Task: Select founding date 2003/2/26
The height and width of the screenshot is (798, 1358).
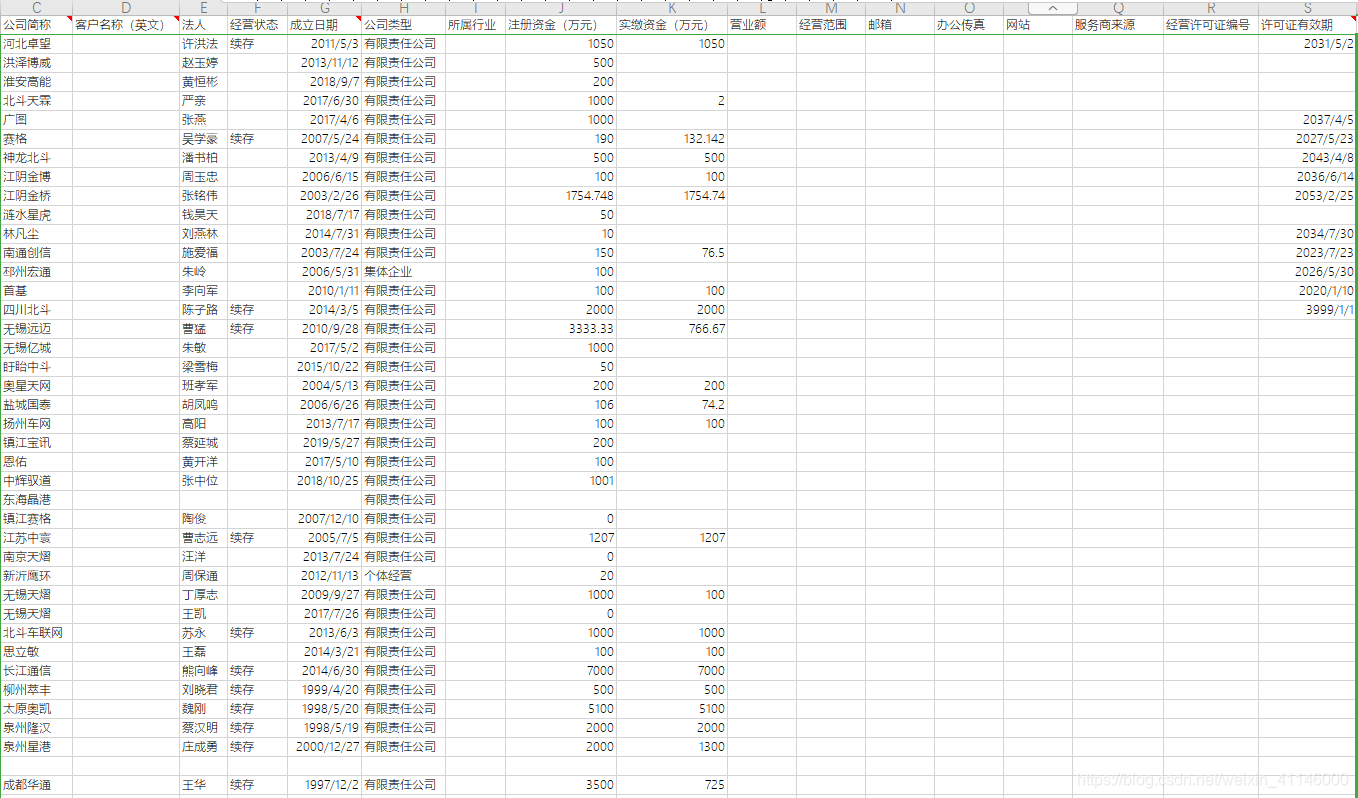Action: click(324, 195)
